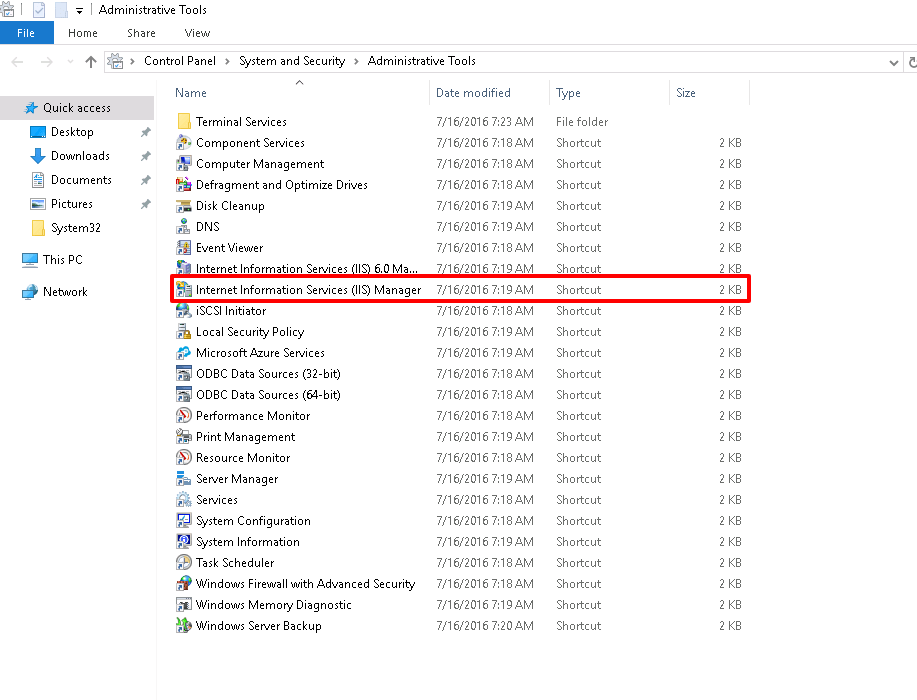The width and height of the screenshot is (917, 700).
Task: Click the Performance Monitor icon
Action: 184,416
